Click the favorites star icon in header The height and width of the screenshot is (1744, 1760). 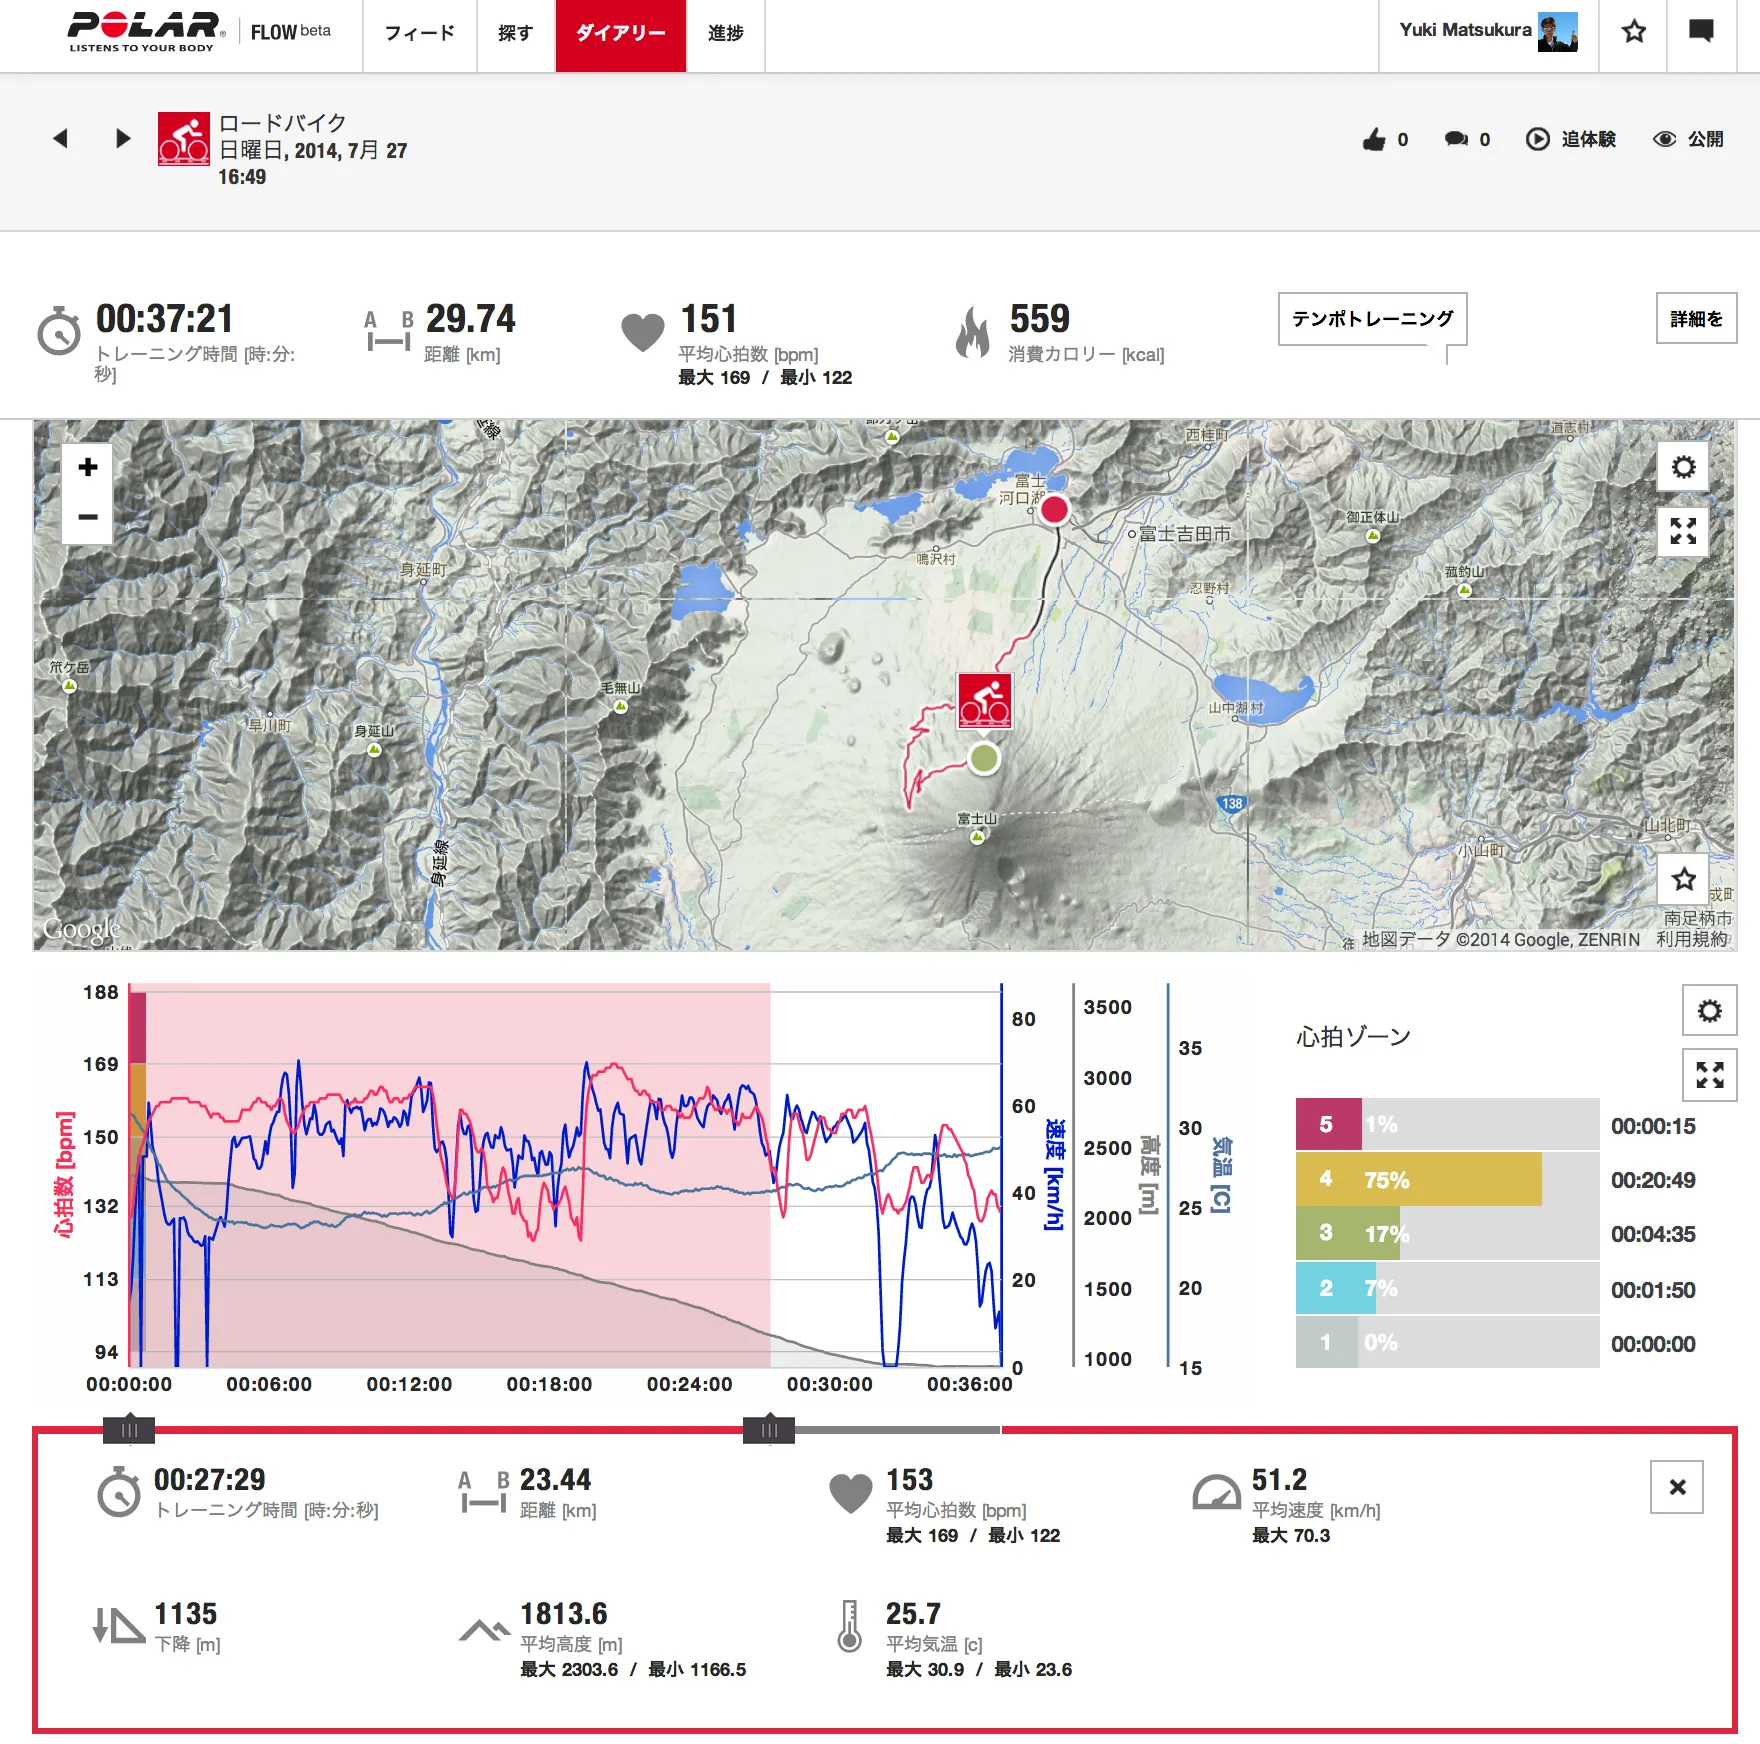[x=1633, y=32]
